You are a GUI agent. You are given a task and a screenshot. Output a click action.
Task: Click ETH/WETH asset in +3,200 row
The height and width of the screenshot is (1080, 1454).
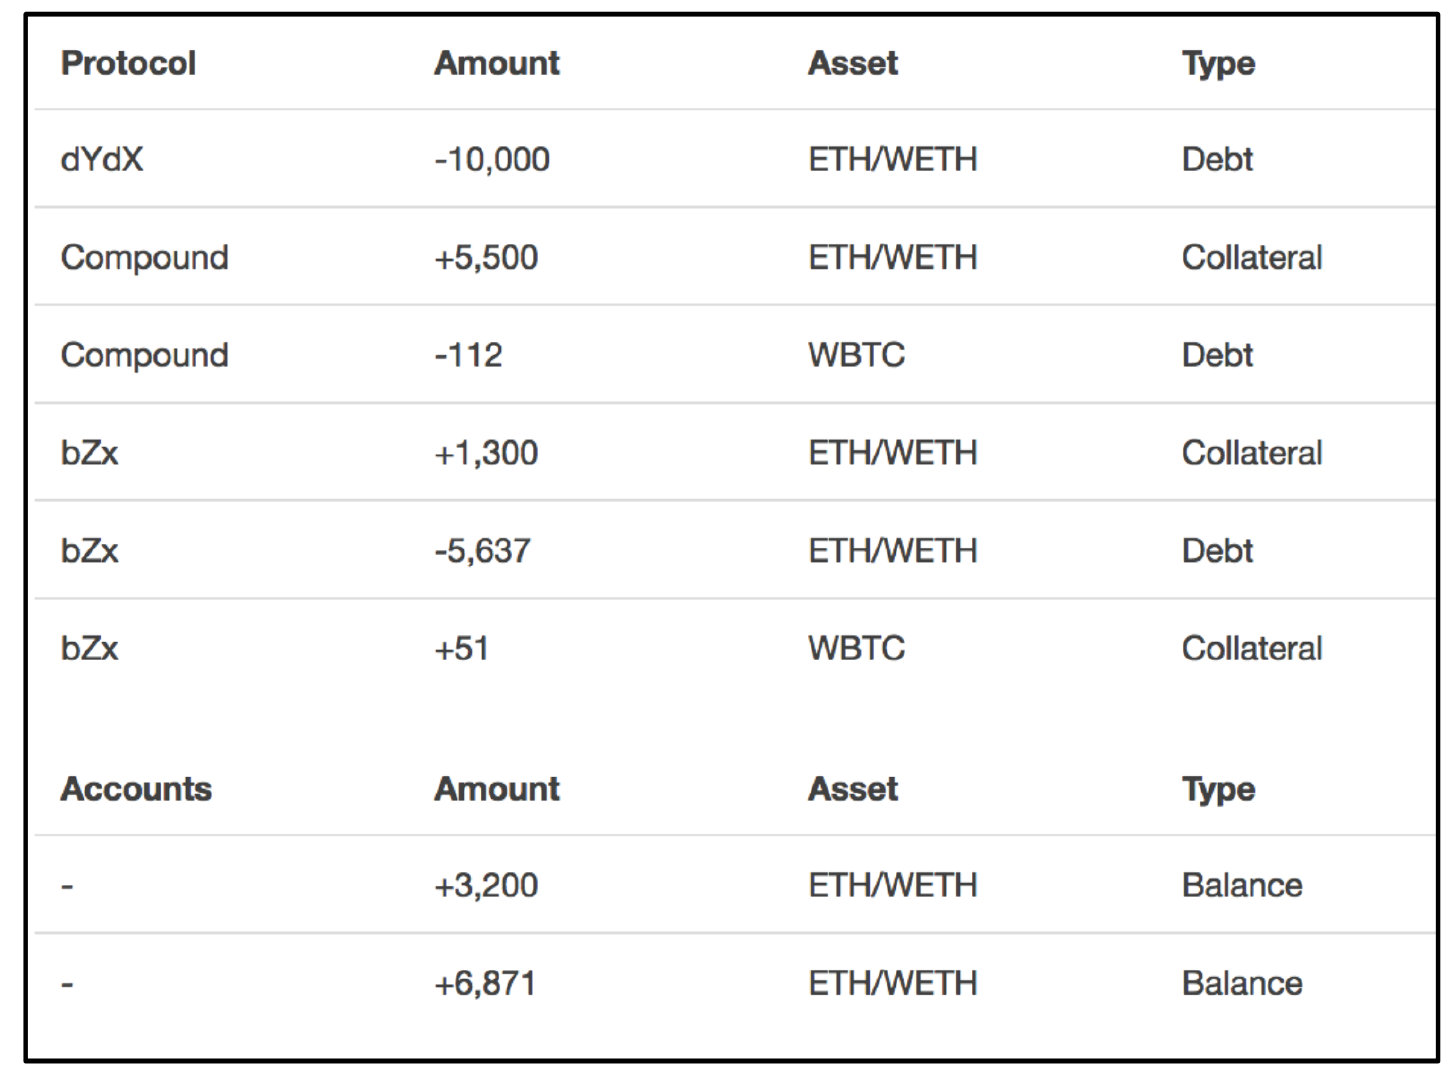(892, 885)
